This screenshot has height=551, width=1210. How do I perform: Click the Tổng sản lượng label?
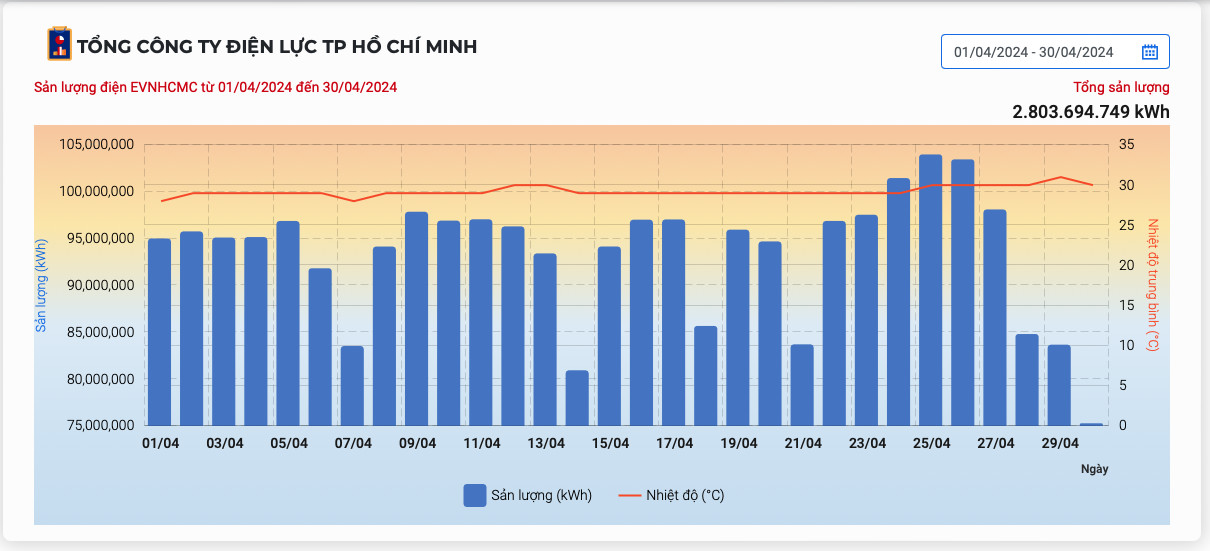pos(1121,87)
